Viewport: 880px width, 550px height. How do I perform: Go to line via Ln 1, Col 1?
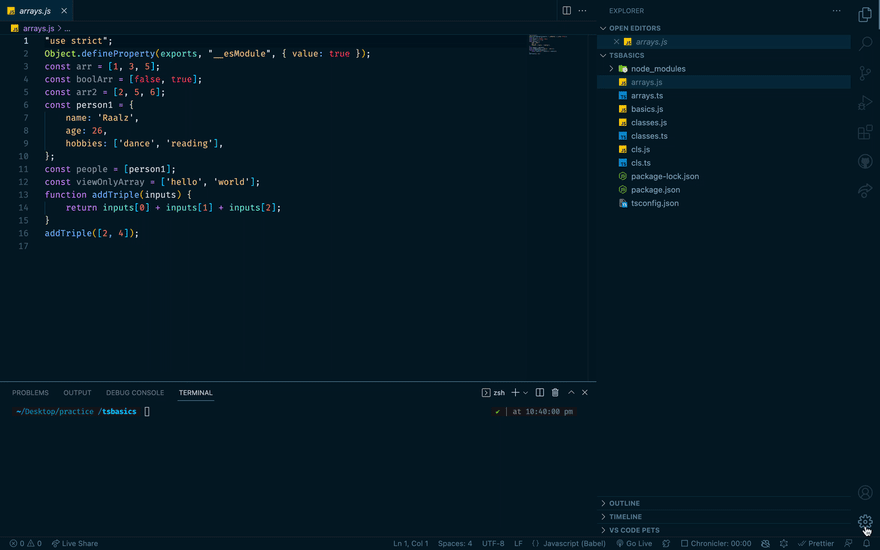410,543
